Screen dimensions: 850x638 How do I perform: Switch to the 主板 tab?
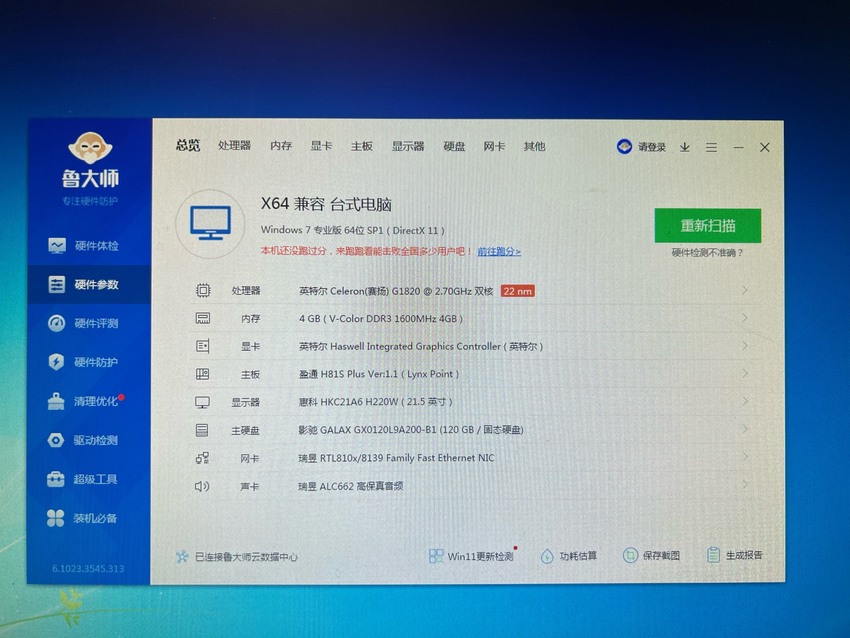(x=362, y=146)
